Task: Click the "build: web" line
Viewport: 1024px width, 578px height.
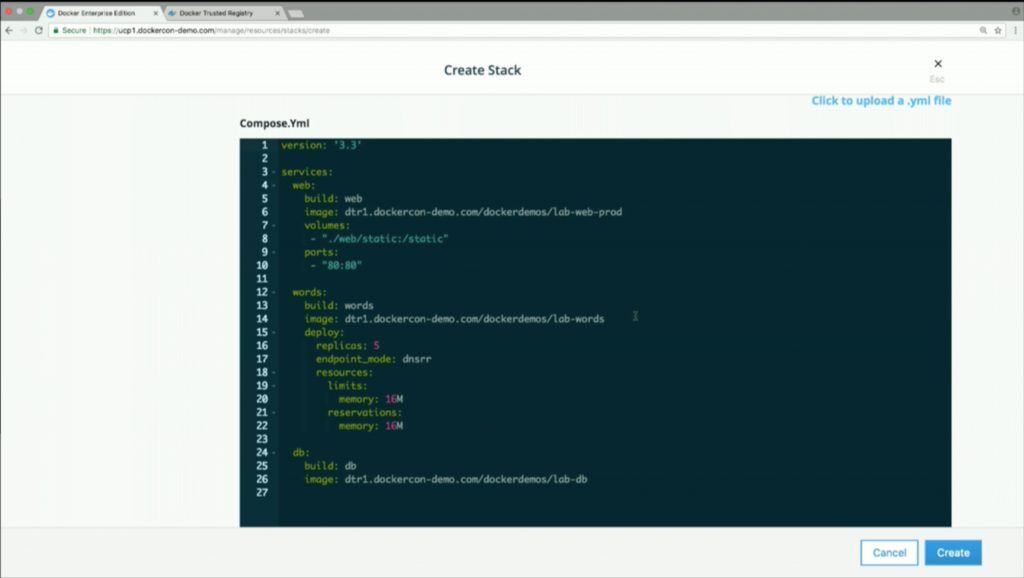Action: pyautogui.click(x=333, y=199)
